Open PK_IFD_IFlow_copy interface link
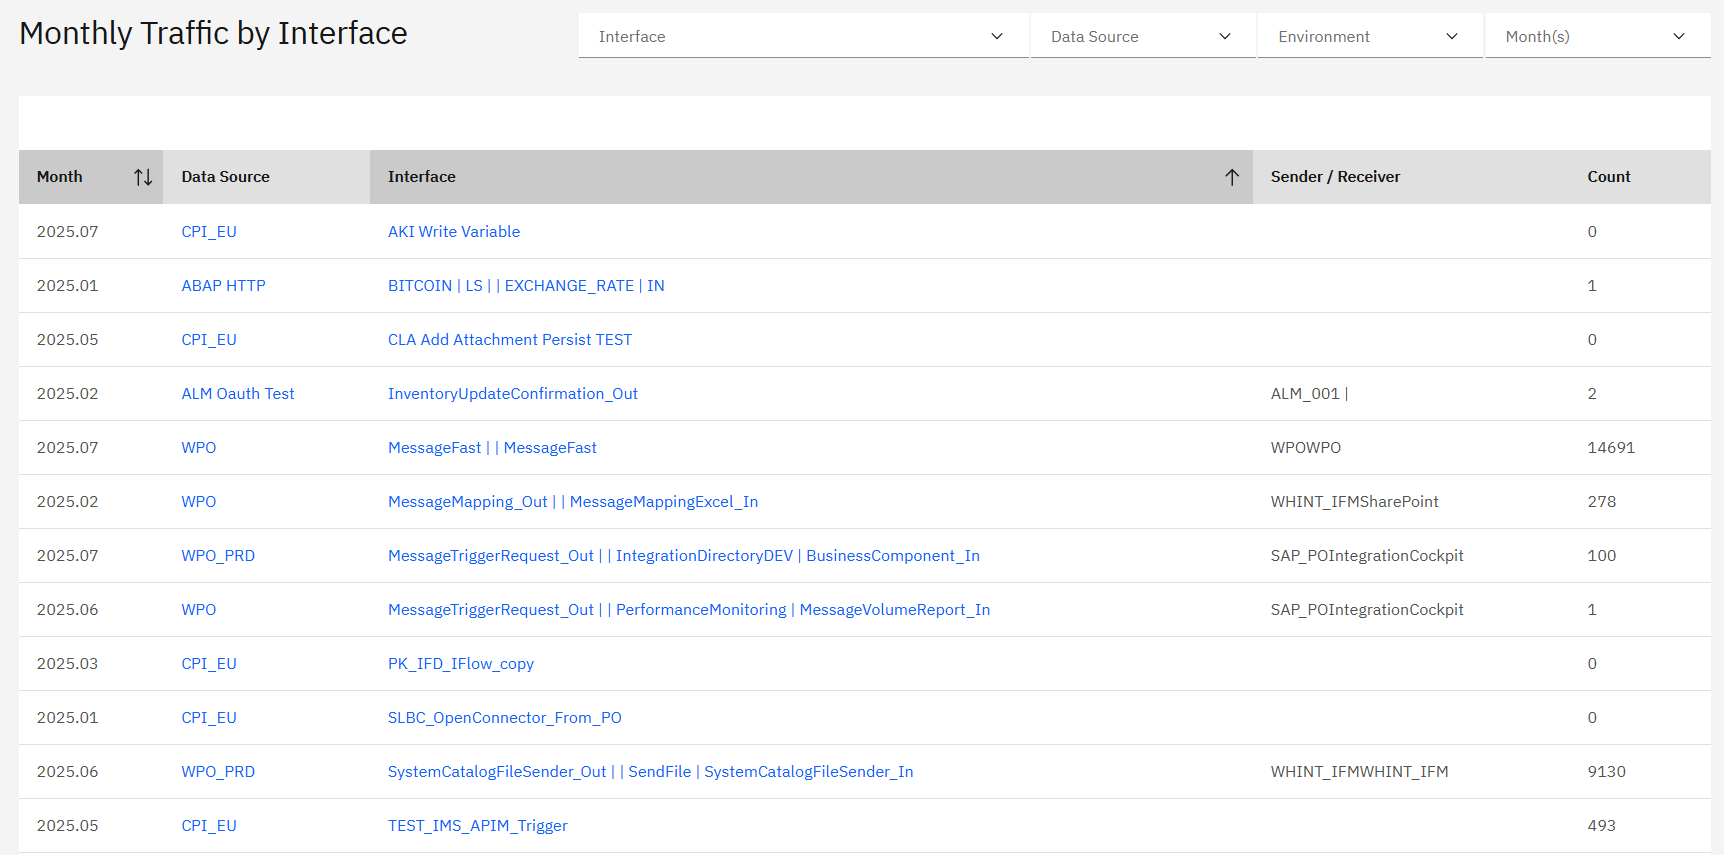 [x=461, y=663]
